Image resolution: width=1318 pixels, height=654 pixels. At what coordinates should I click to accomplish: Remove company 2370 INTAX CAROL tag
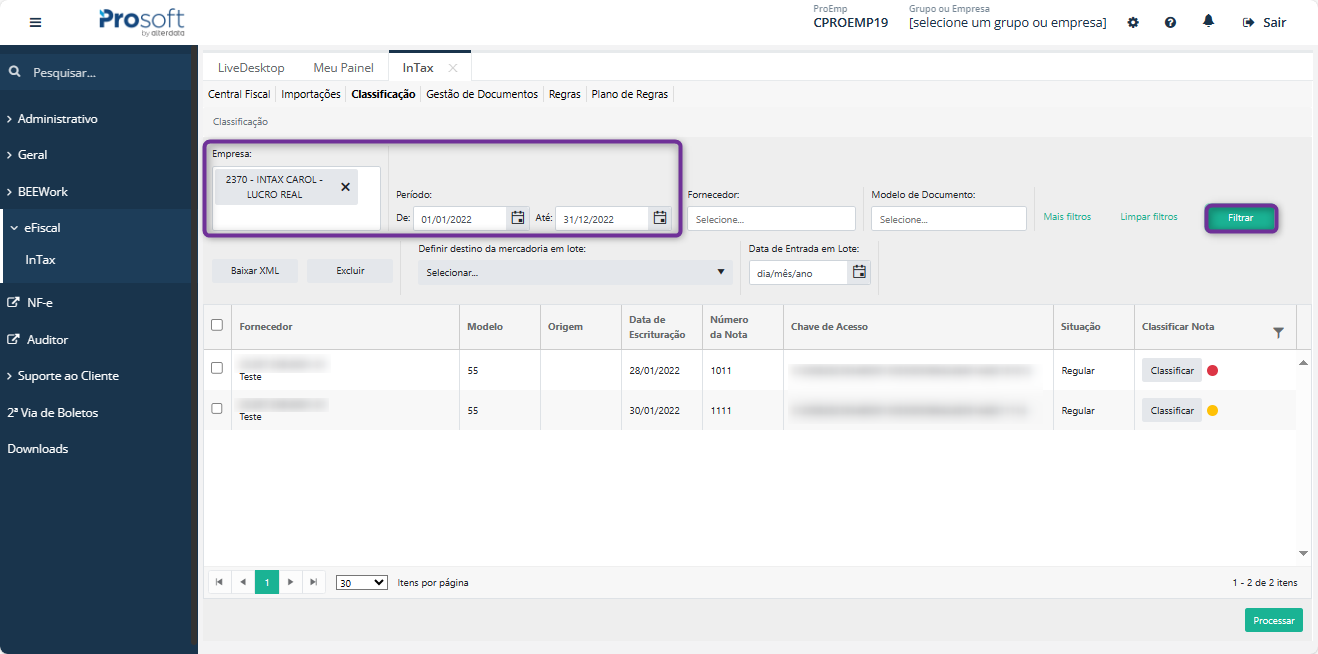point(346,187)
